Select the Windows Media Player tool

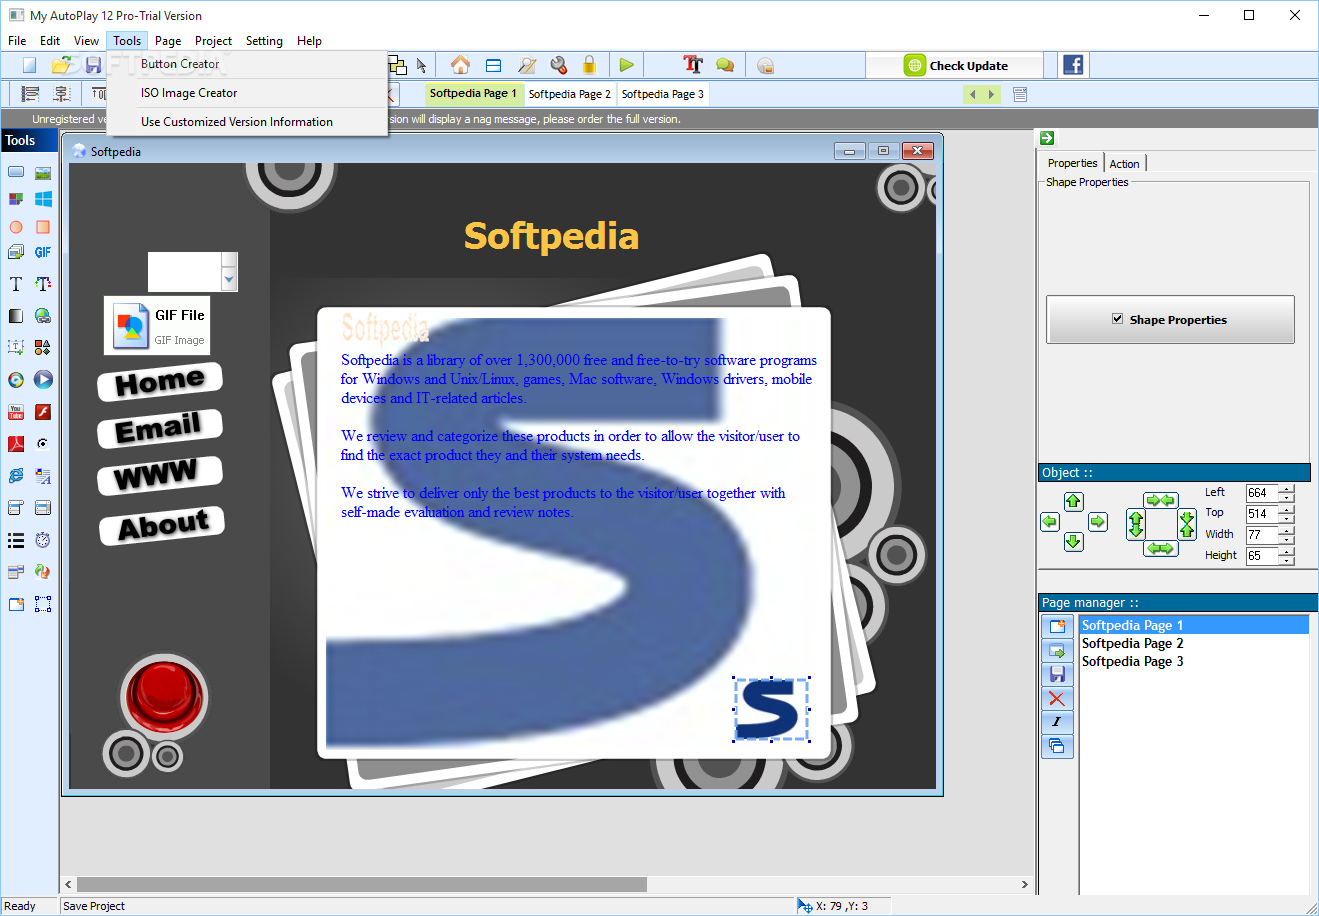click(x=16, y=380)
